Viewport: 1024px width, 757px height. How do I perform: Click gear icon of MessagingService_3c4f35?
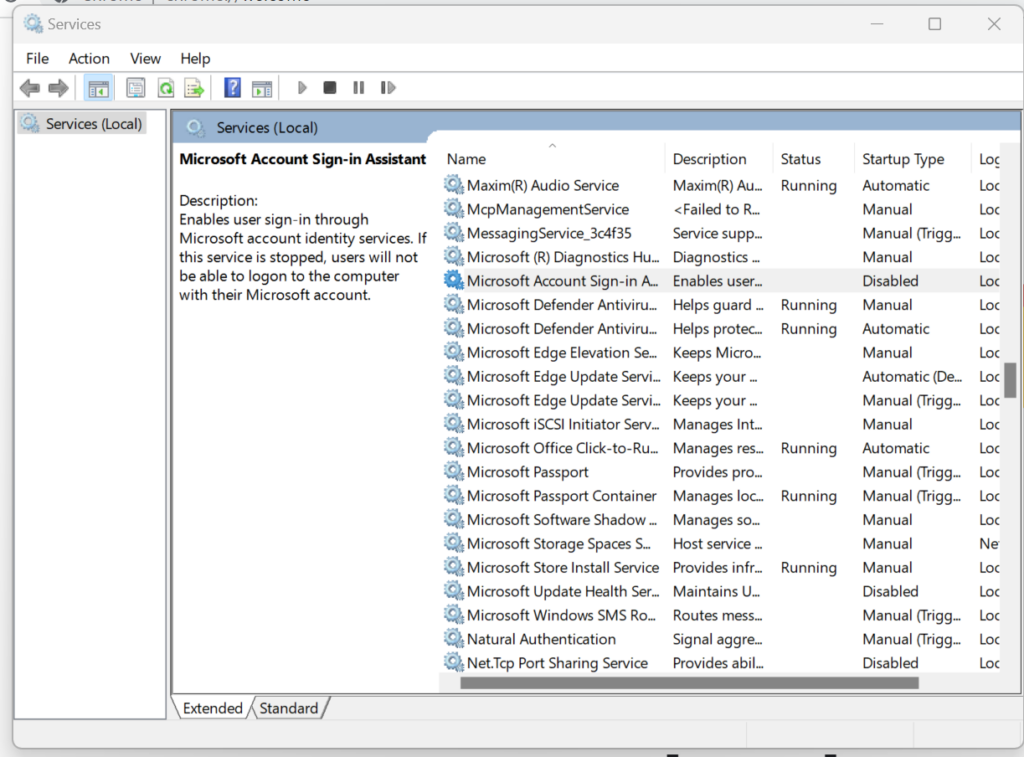[x=454, y=232]
